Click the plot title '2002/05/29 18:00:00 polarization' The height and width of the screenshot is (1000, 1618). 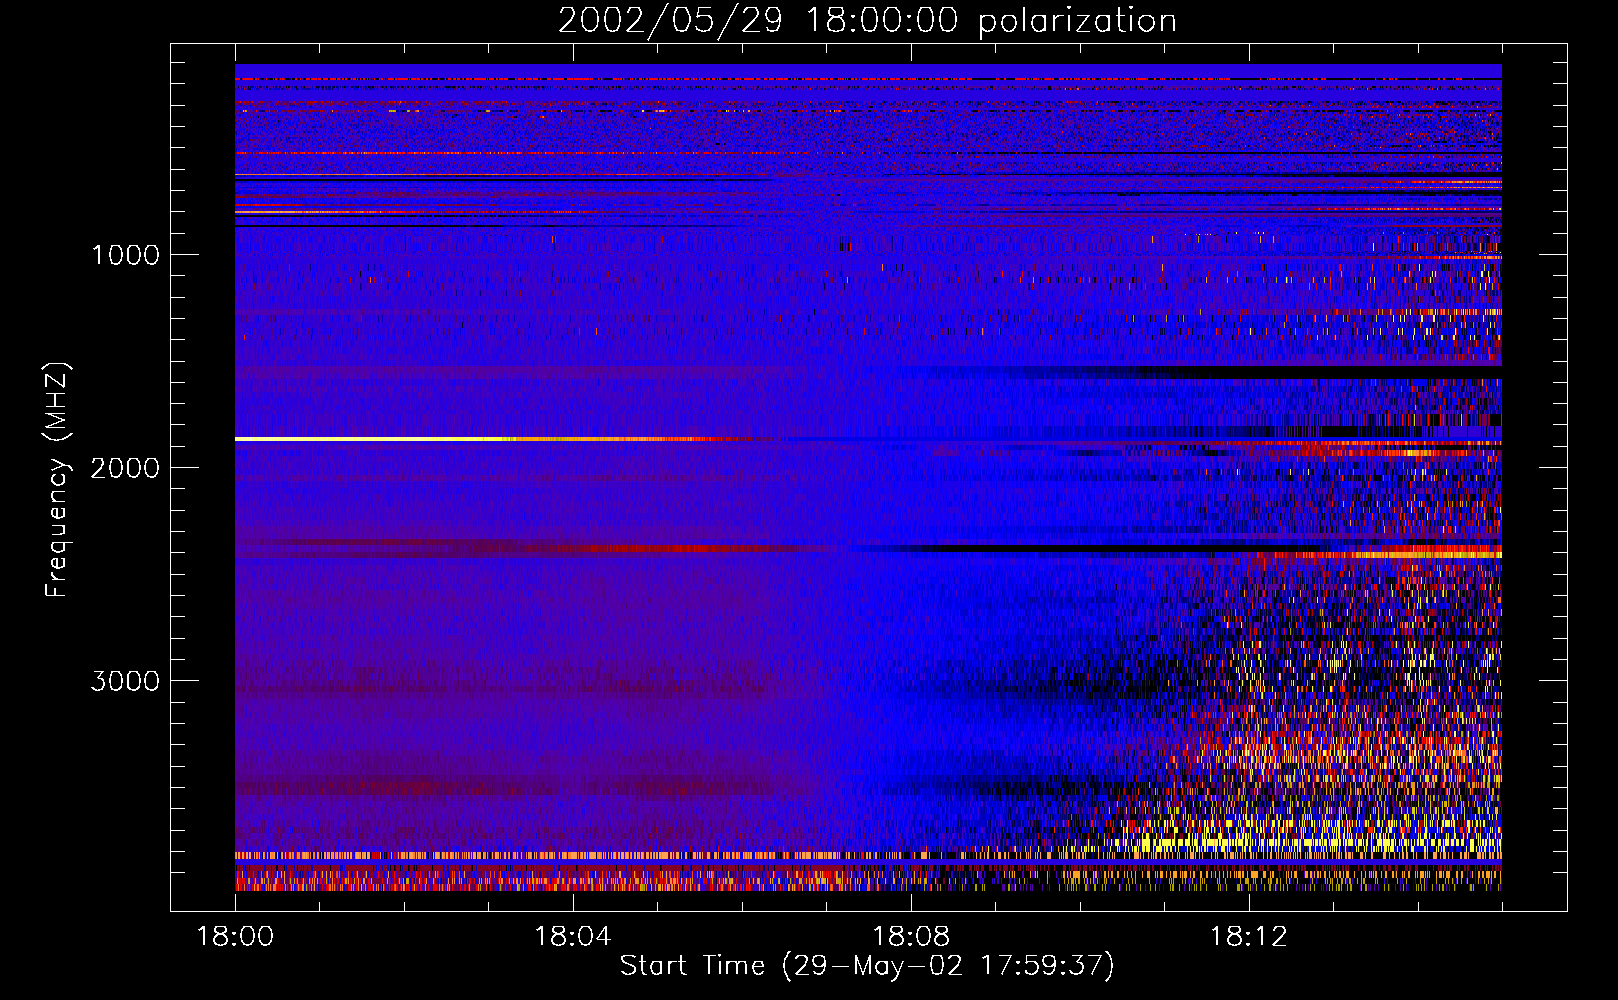(x=867, y=20)
